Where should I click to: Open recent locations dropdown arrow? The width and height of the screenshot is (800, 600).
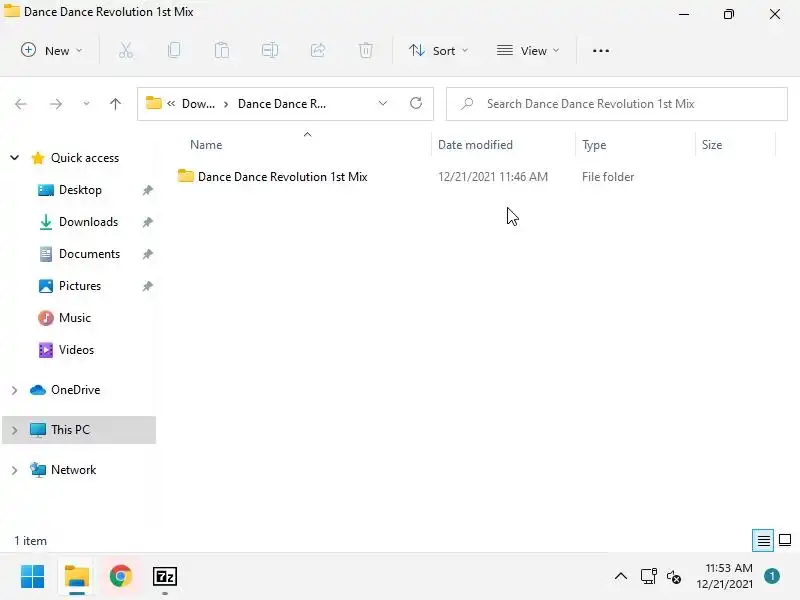86,104
